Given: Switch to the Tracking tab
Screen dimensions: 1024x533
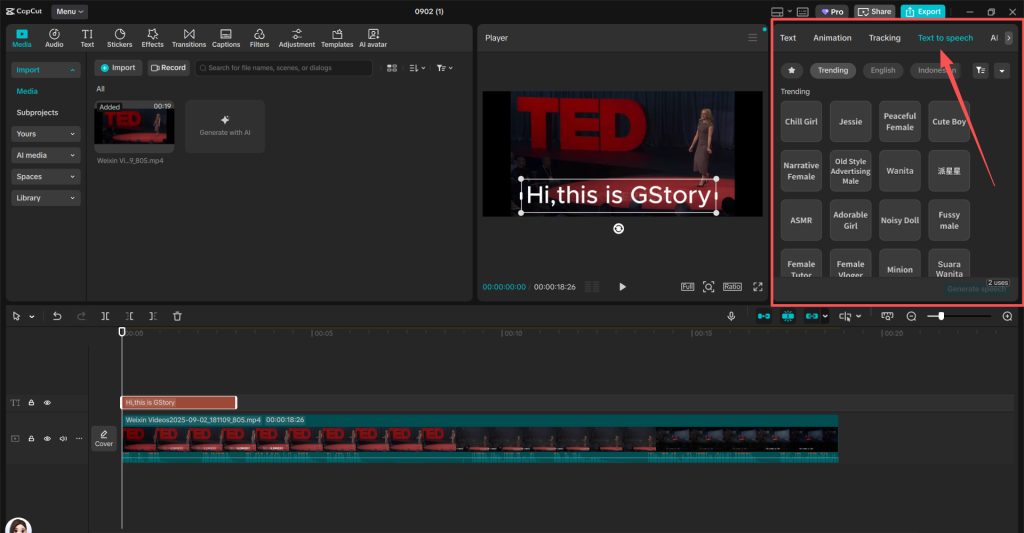Looking at the screenshot, I should 884,38.
